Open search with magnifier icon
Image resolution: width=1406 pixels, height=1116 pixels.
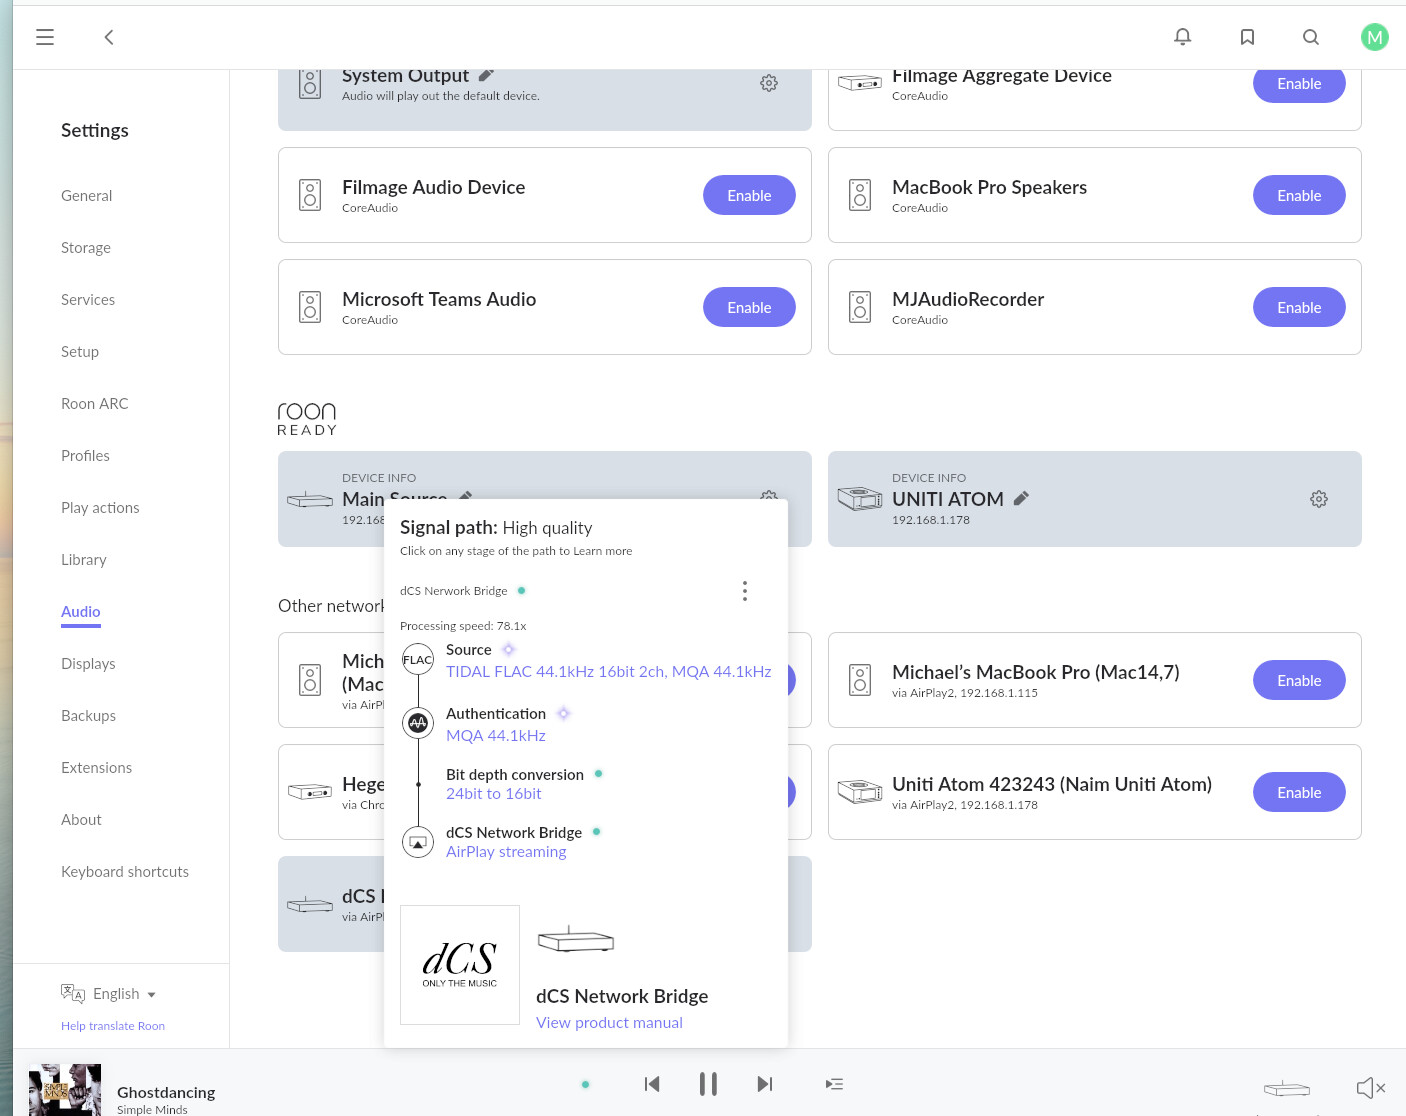[1311, 37]
